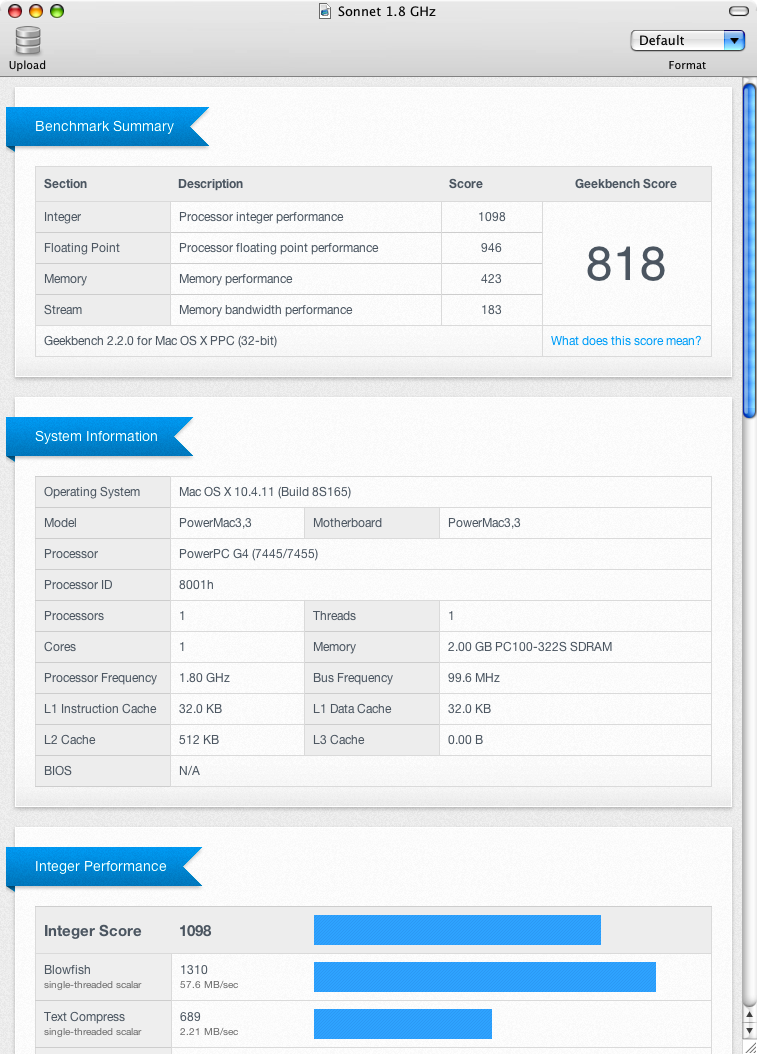Click the Blowfish score 1310
The image size is (757, 1054).
coord(194,970)
